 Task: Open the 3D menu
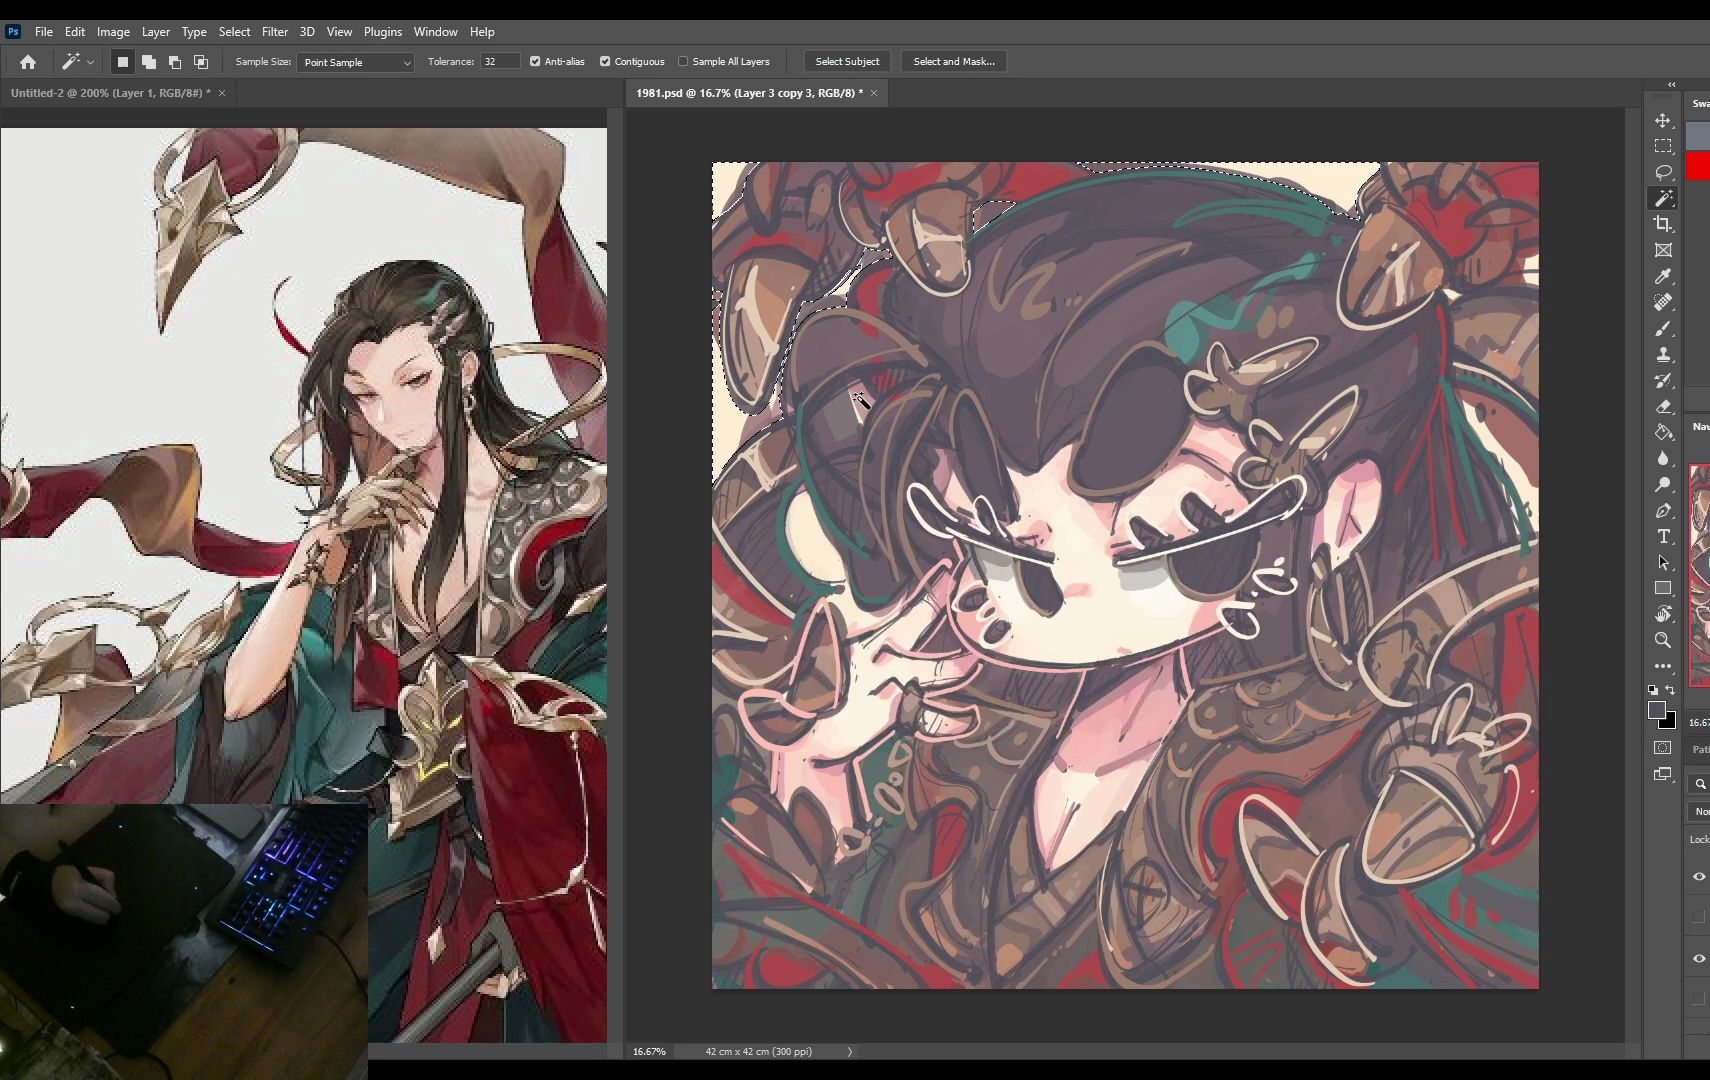[307, 32]
